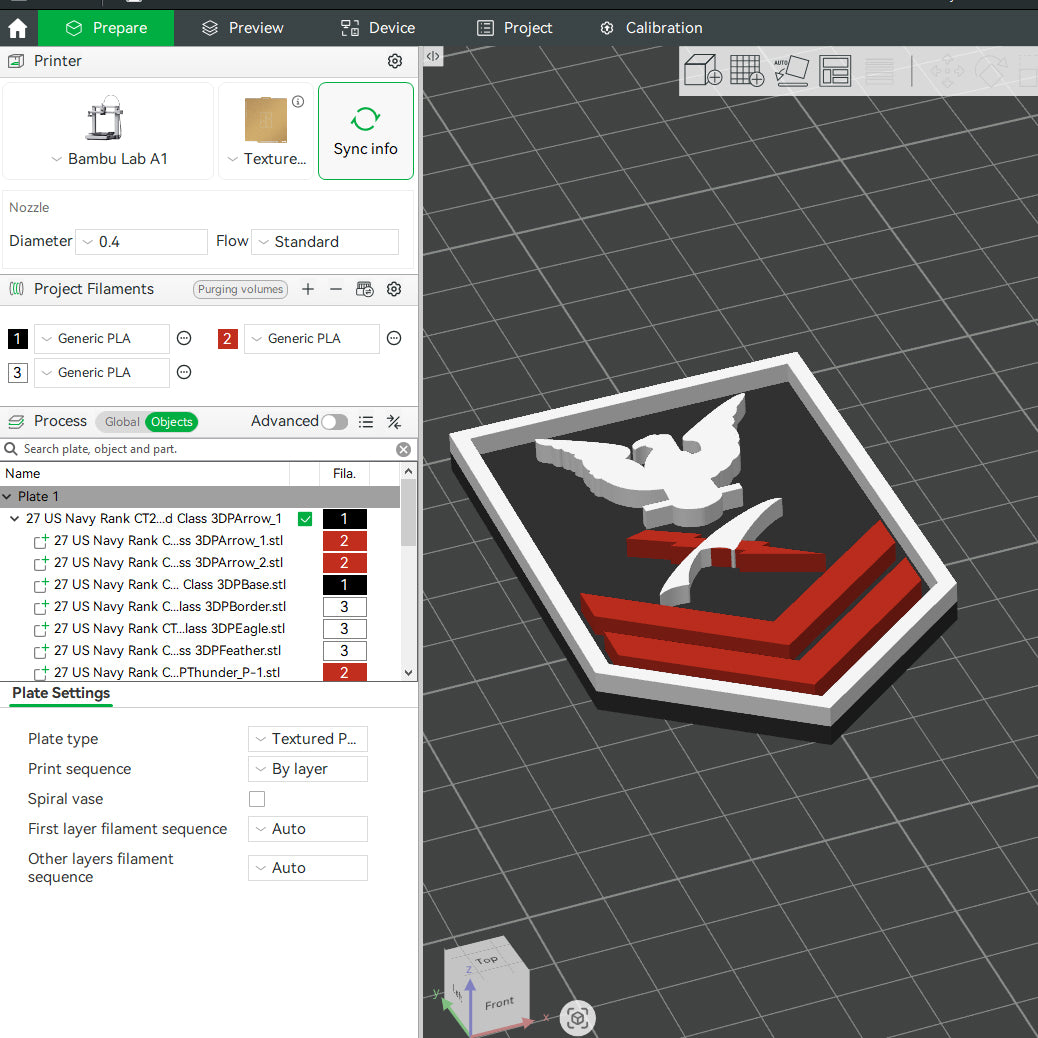Open Flow Standard dropdown
This screenshot has height=1038, width=1038.
(x=325, y=242)
